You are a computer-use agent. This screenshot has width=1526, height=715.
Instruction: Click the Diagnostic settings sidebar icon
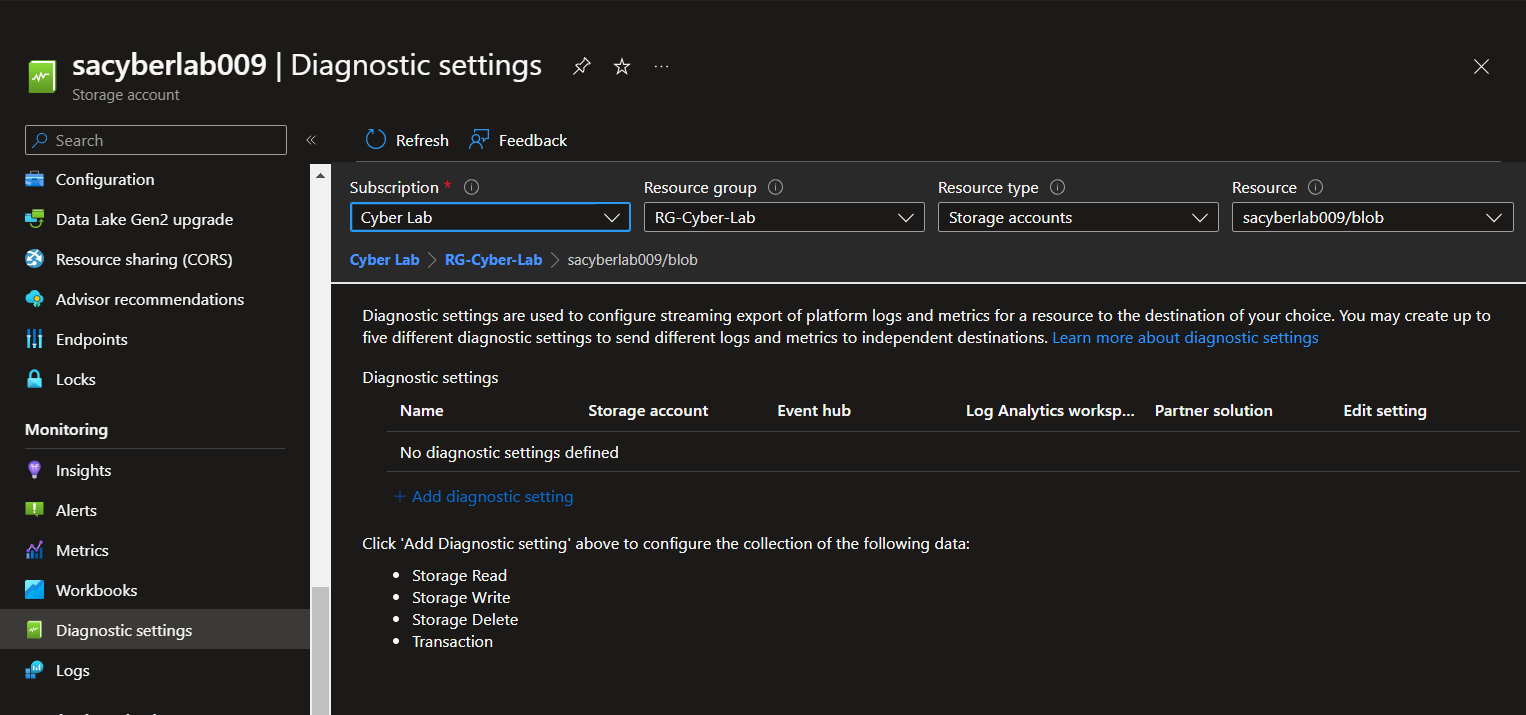(35, 631)
